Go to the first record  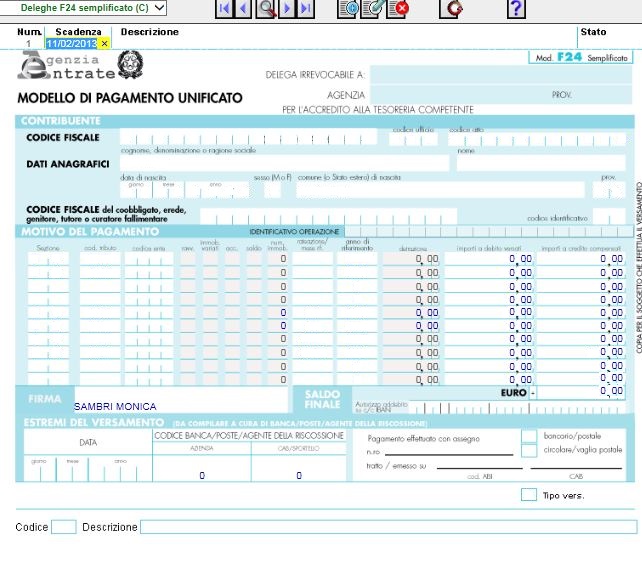[225, 9]
